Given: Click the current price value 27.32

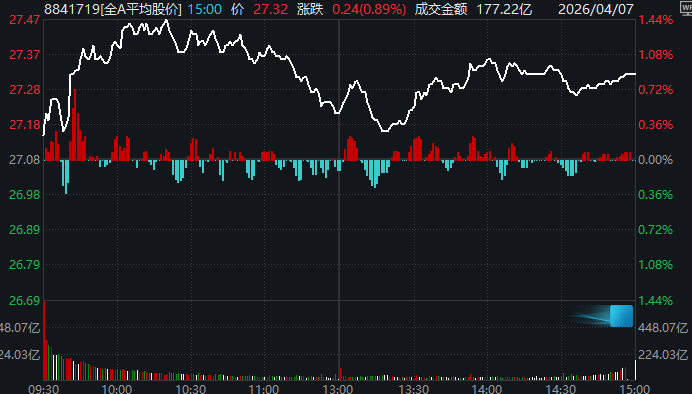Looking at the screenshot, I should pyautogui.click(x=271, y=9).
